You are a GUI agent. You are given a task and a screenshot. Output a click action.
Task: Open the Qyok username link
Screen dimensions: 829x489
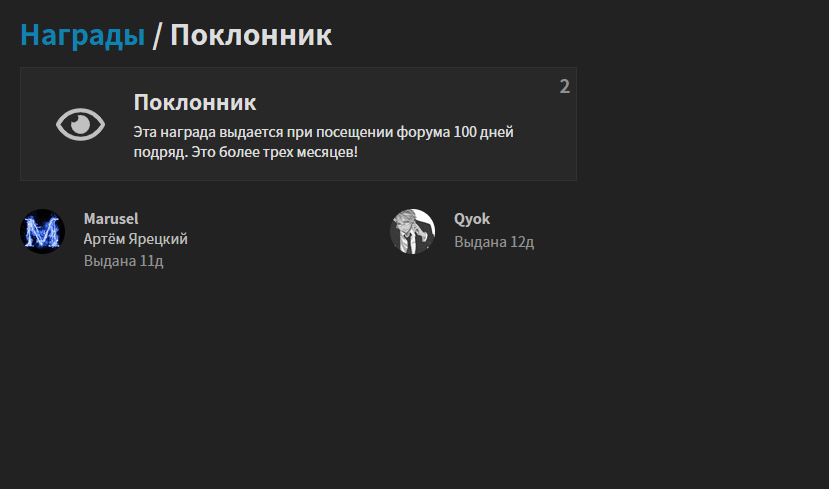[x=472, y=219]
